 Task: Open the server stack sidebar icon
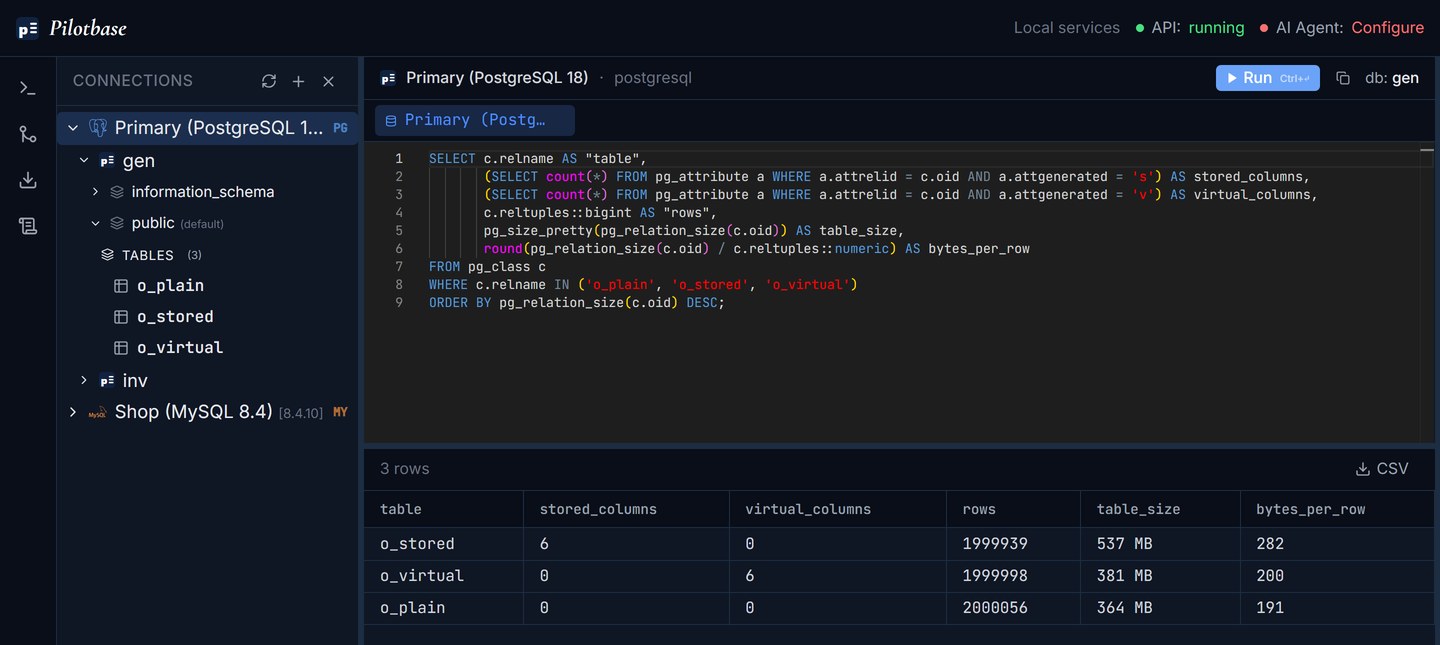point(28,226)
